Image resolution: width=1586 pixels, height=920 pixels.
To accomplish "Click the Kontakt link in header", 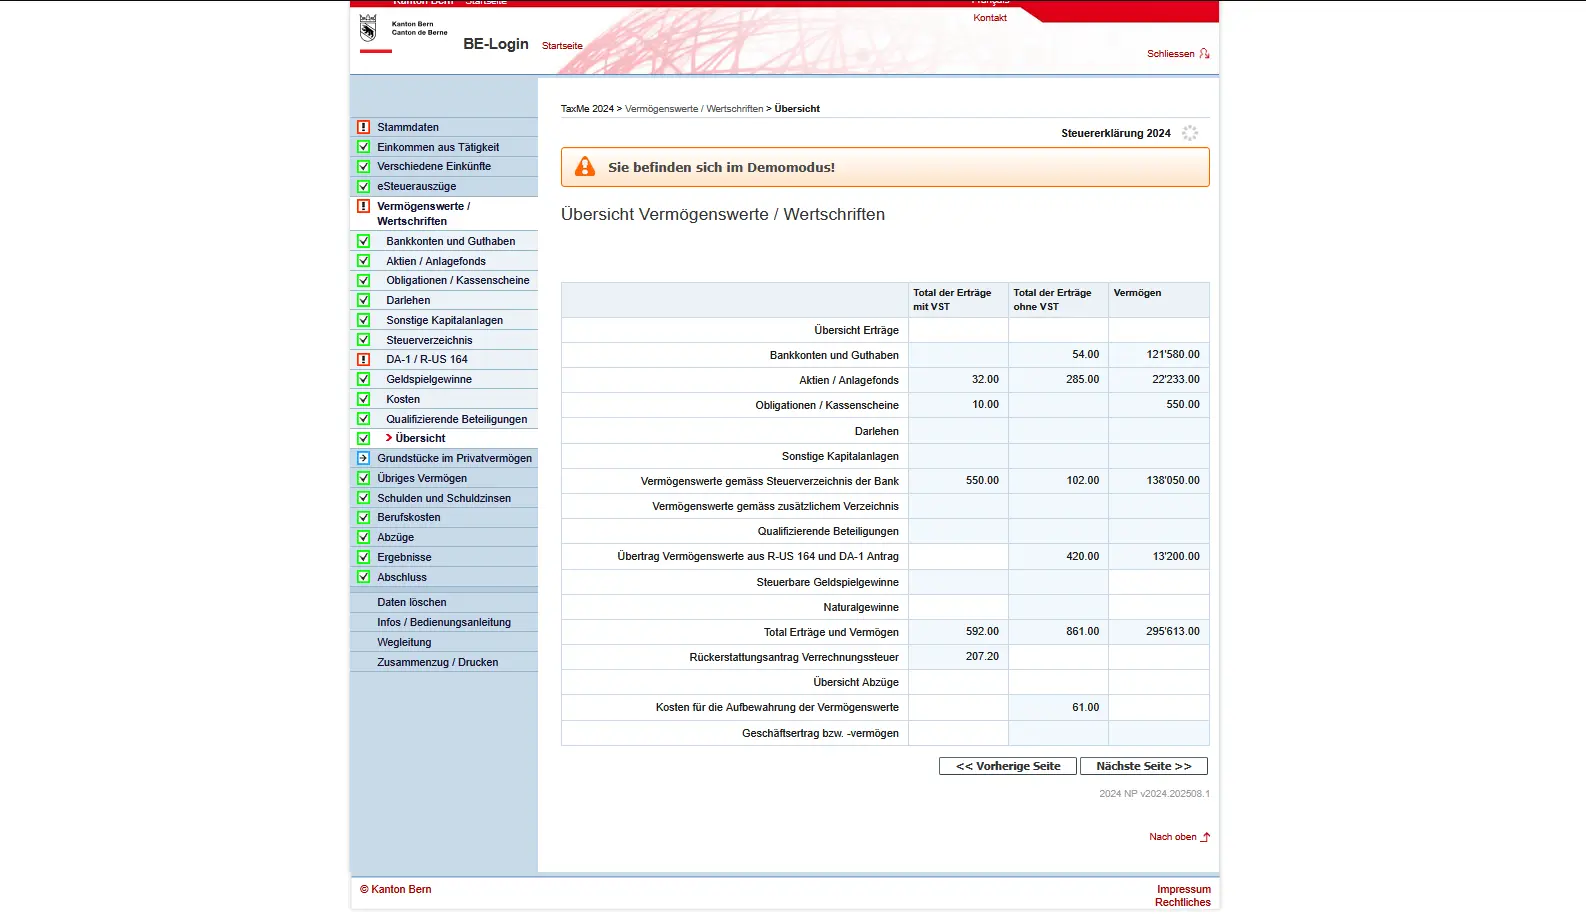I will click(990, 18).
